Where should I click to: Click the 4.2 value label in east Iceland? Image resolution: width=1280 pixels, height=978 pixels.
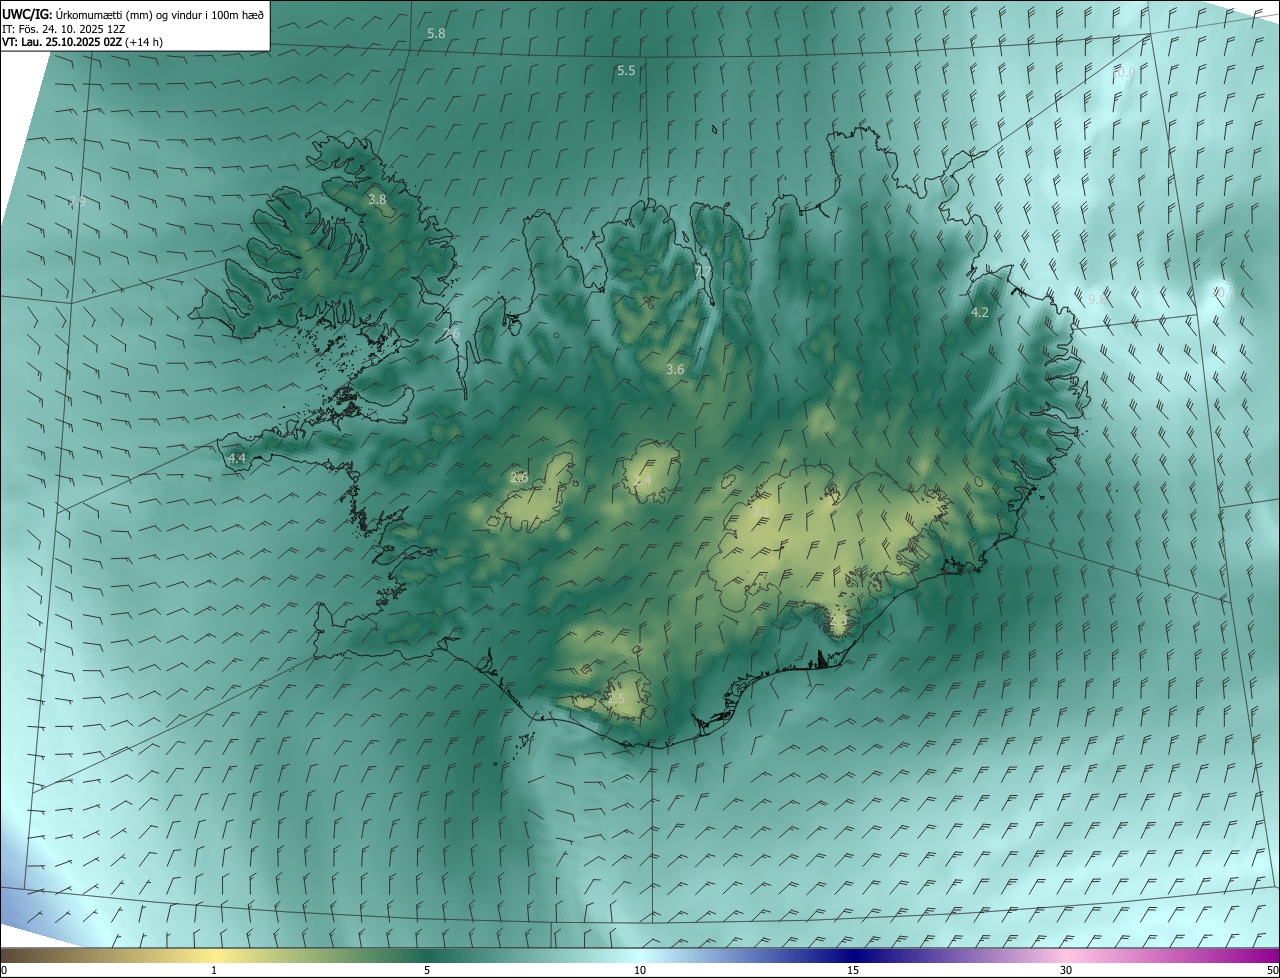click(980, 313)
